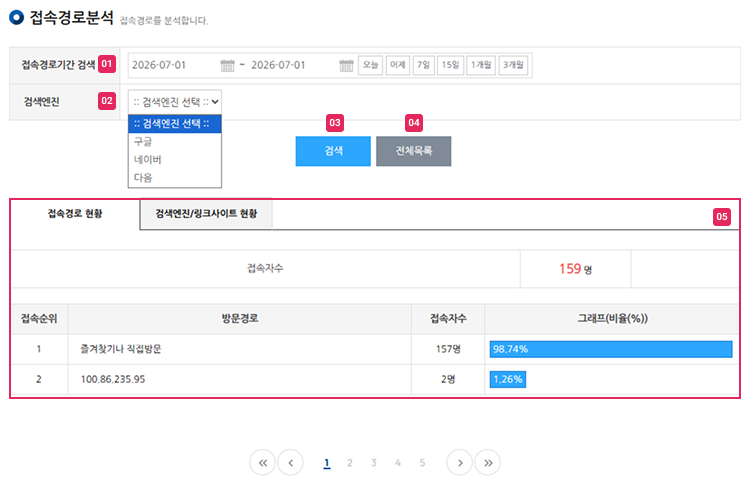Open the end date calendar icon

(346, 66)
